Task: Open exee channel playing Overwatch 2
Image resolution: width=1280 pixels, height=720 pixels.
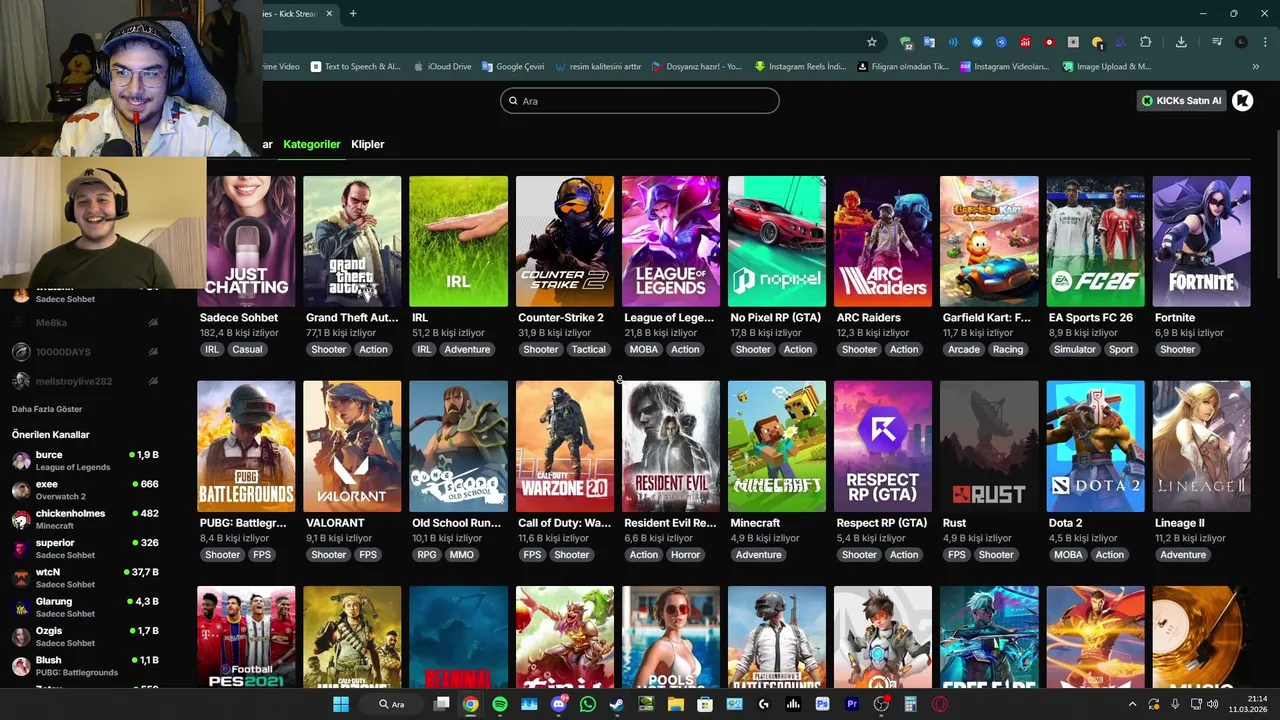Action: tap(85, 490)
